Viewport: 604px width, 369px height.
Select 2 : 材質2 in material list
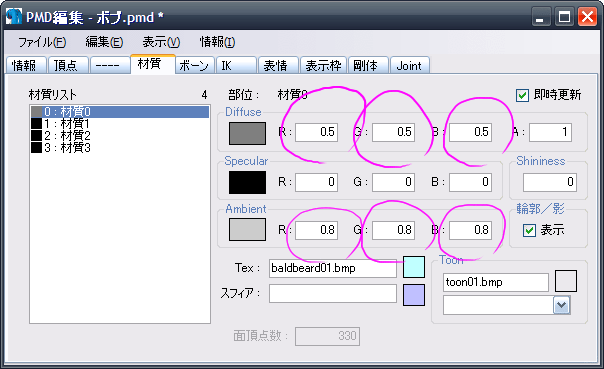click(x=120, y=136)
